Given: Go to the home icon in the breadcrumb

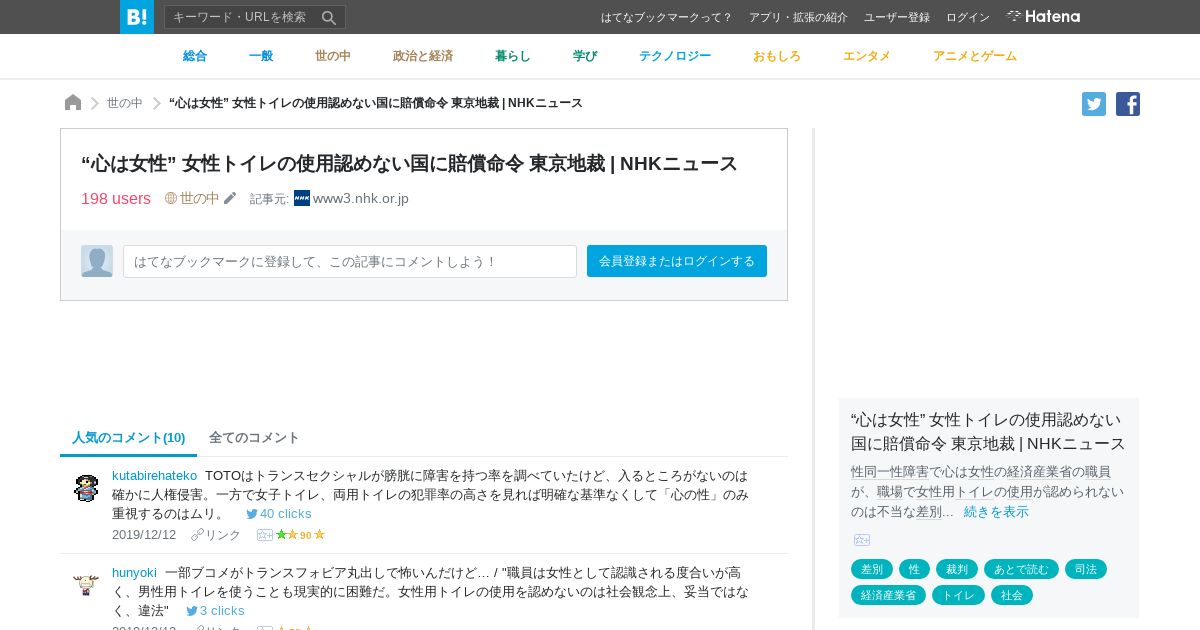Looking at the screenshot, I should 73,103.
